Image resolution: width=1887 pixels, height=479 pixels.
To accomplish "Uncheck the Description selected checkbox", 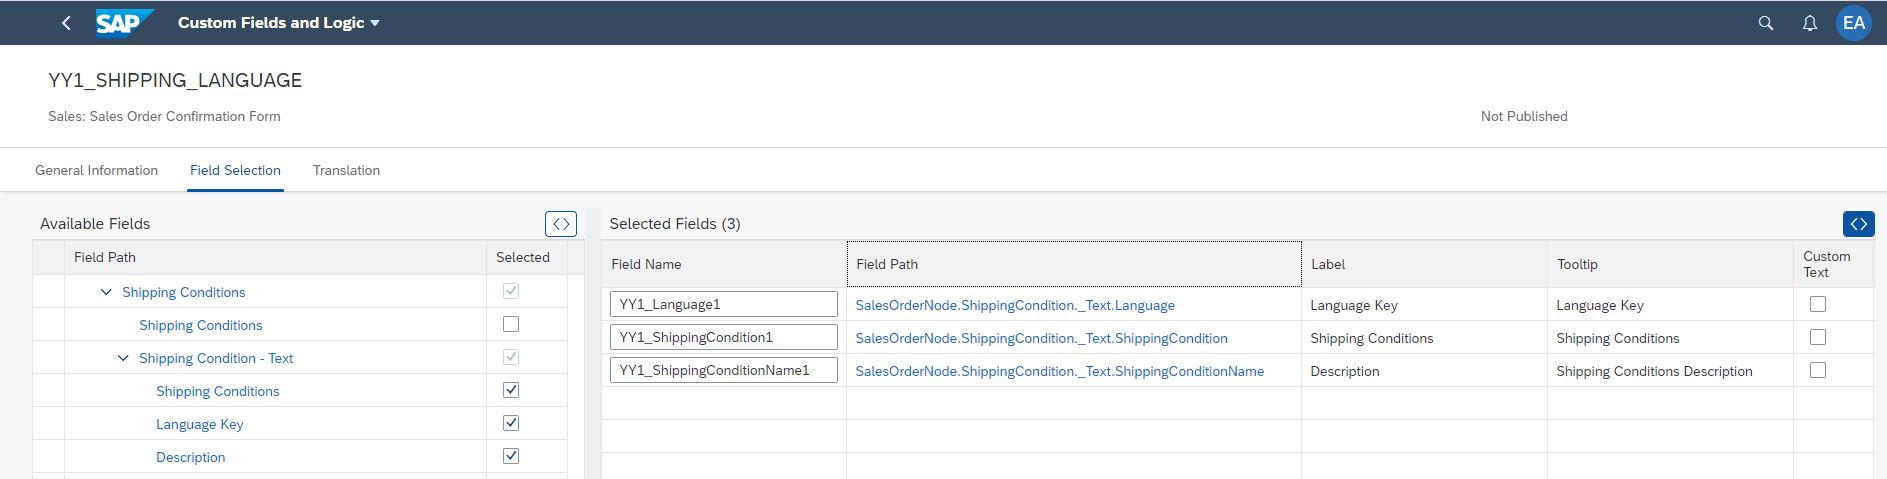I will pos(511,456).
